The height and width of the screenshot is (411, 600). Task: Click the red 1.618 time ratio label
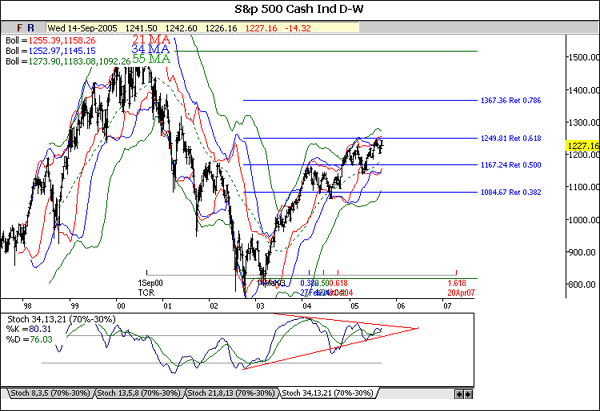(x=457, y=283)
